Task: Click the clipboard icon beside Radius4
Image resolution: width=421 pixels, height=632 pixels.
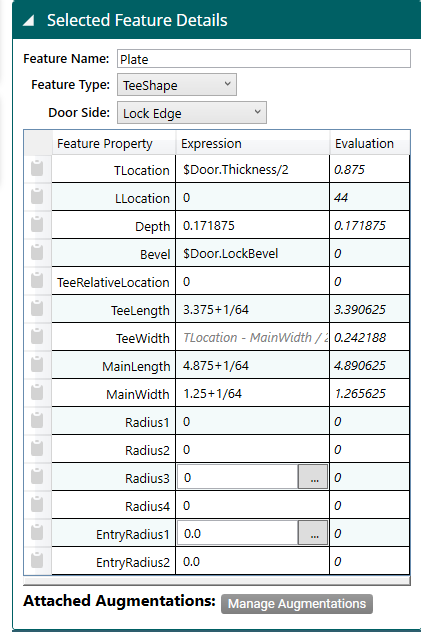Action: point(37,504)
